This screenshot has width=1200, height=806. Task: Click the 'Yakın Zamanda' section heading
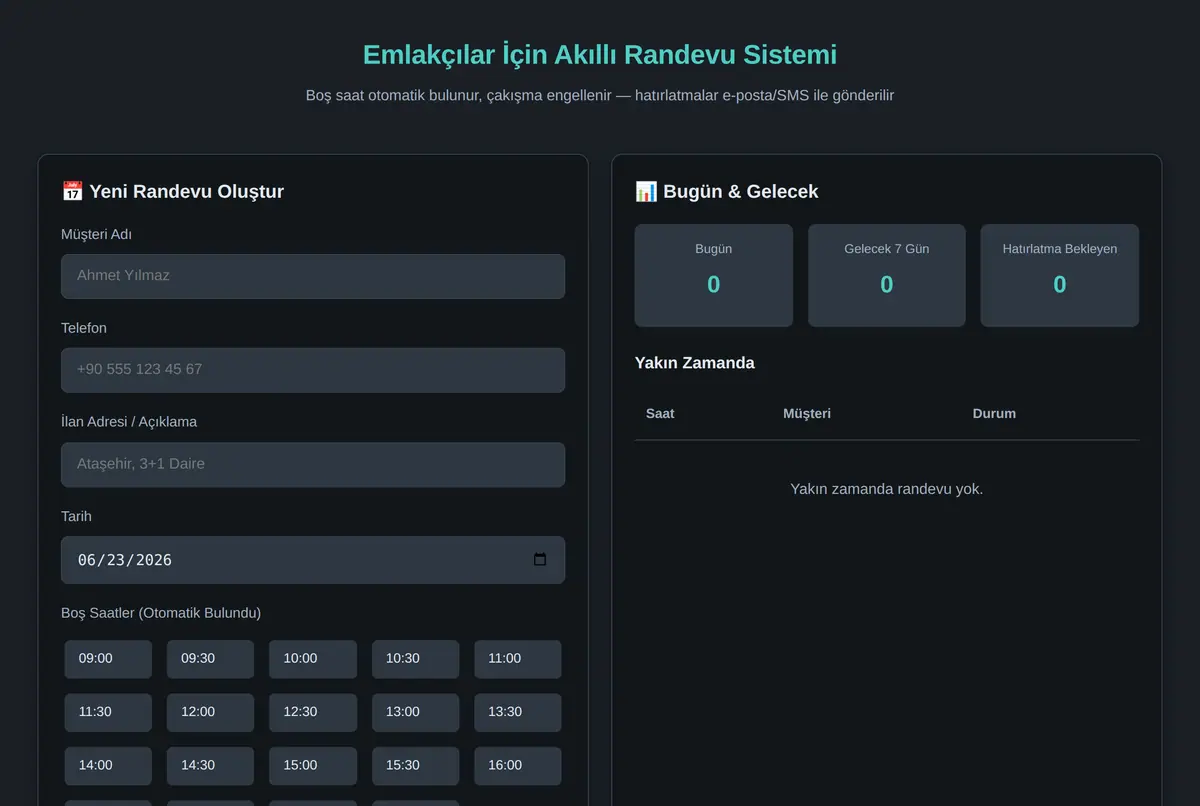click(x=695, y=363)
